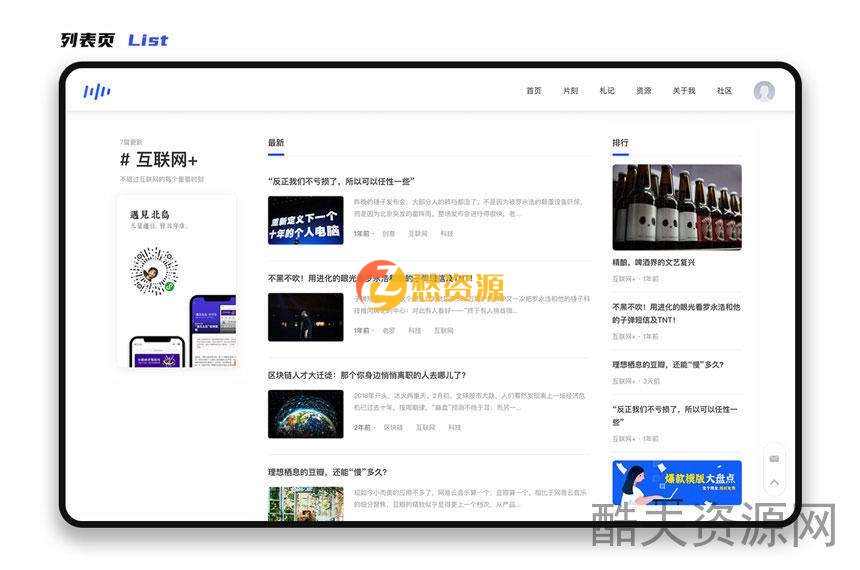Screen dimensions: 860x570
Task: Open article 理想栖息的豆瓣 in main list
Action: point(327,472)
